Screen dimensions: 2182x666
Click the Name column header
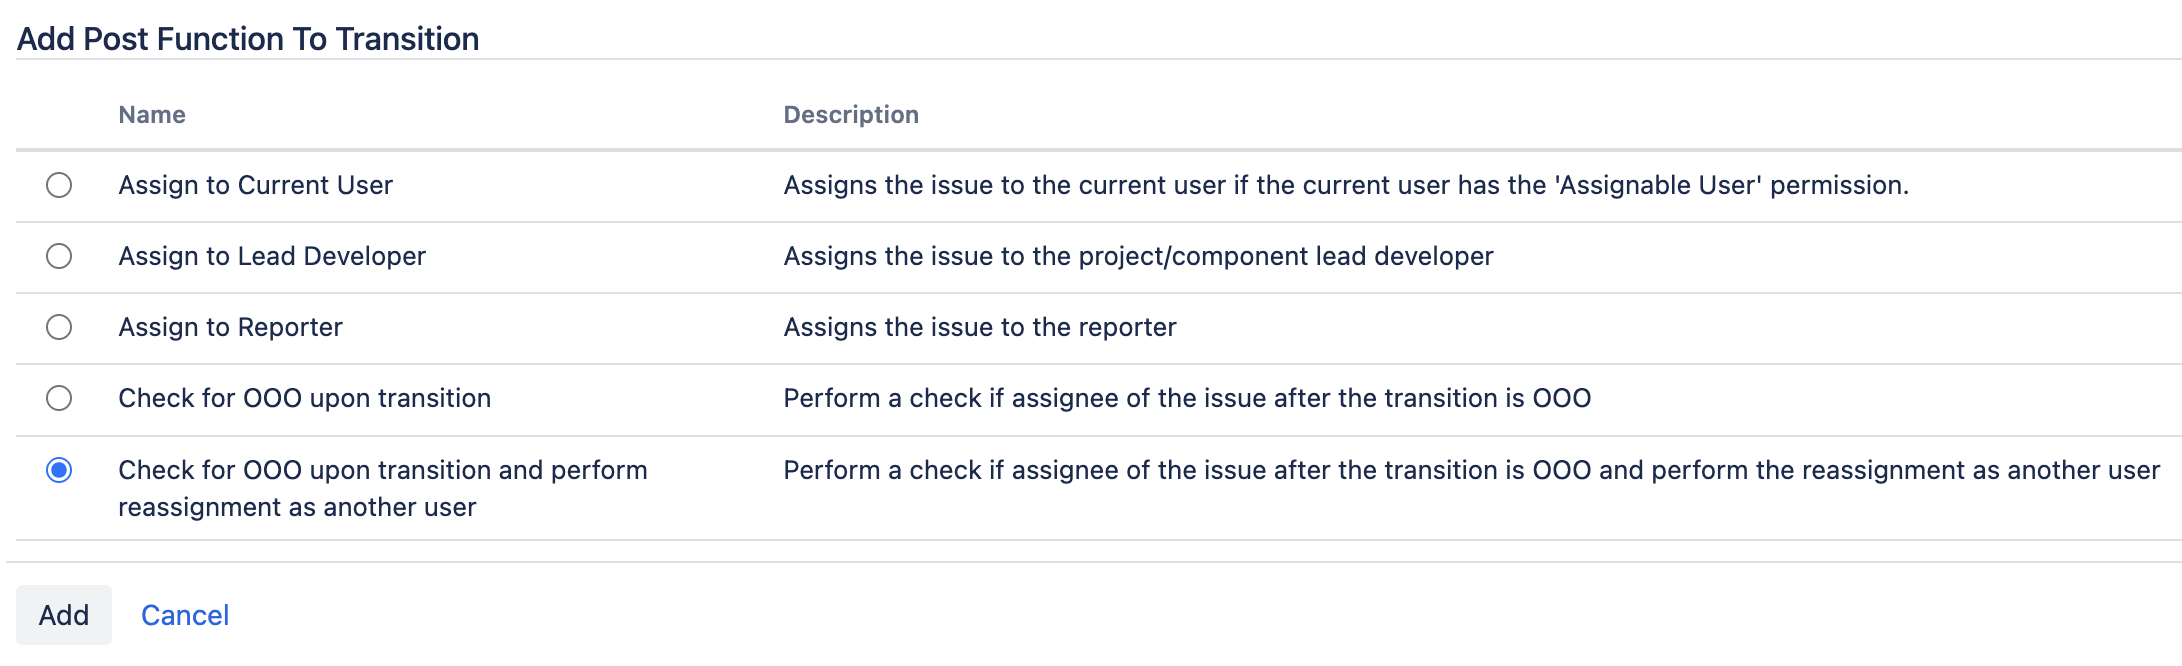tap(152, 115)
